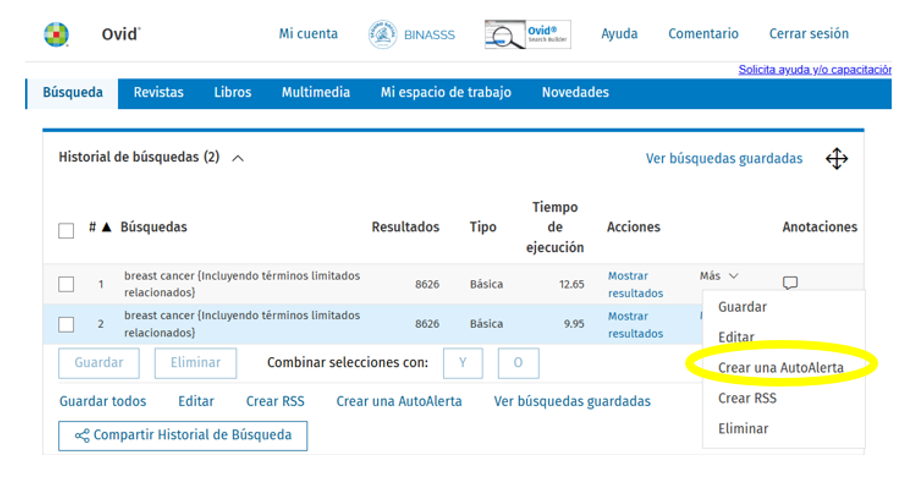Sort by the ascending triangle column icon
Viewport: 923px width, 486px height.
pyautogui.click(x=106, y=227)
